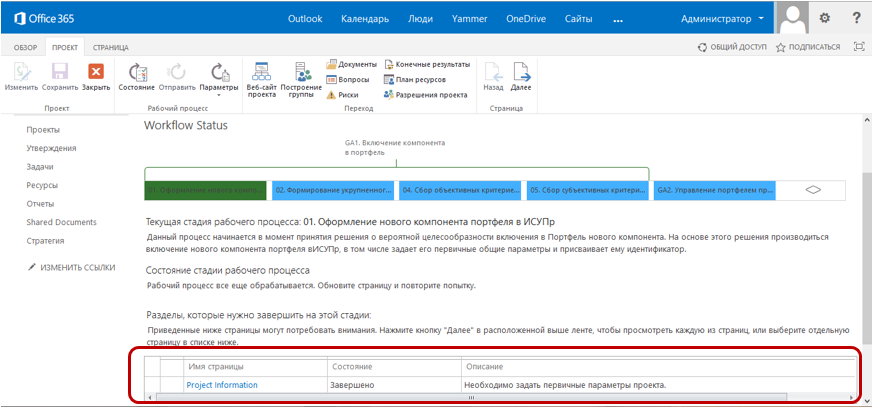876x409 pixels.
Task: Click ОБЩИЙ ДОСТУП share button
Action: [732, 47]
